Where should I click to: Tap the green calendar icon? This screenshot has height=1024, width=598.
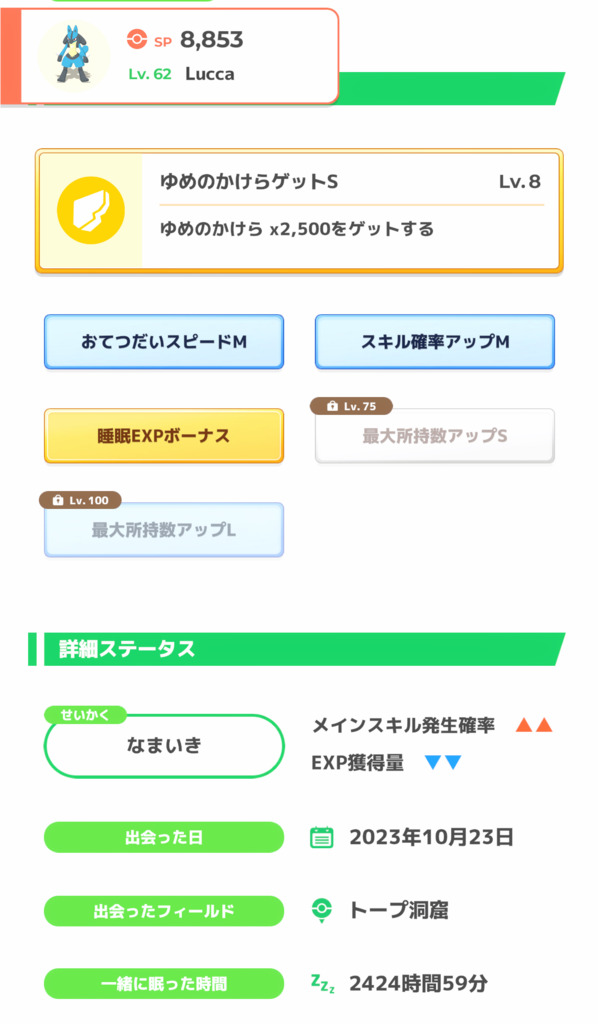321,837
